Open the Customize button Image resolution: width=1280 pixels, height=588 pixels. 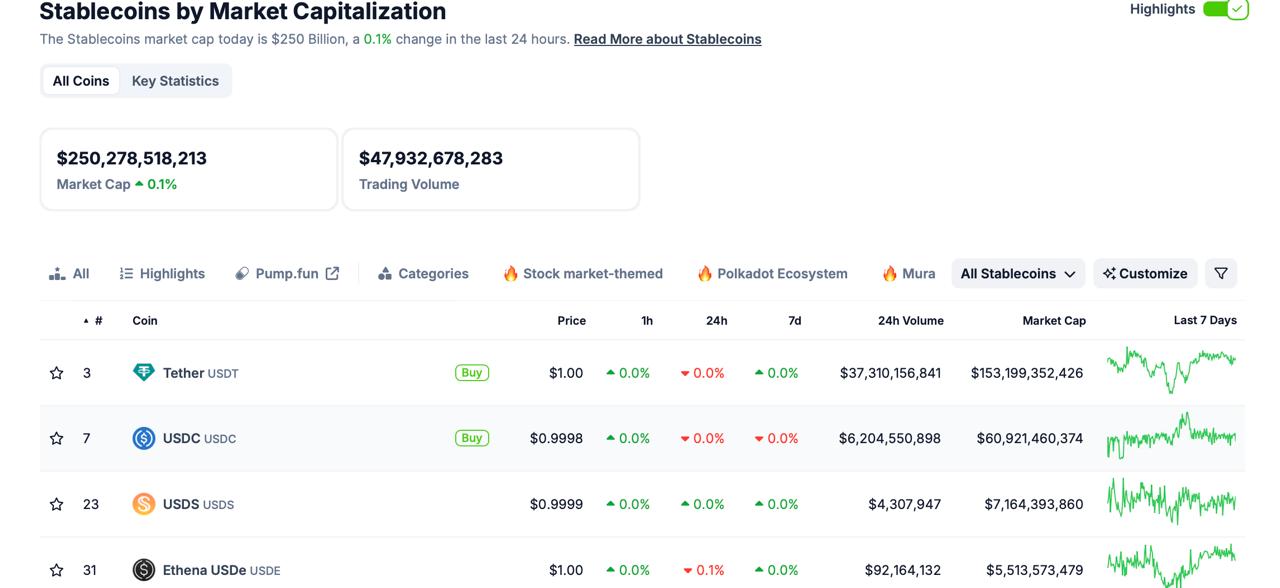pyautogui.click(x=1145, y=273)
